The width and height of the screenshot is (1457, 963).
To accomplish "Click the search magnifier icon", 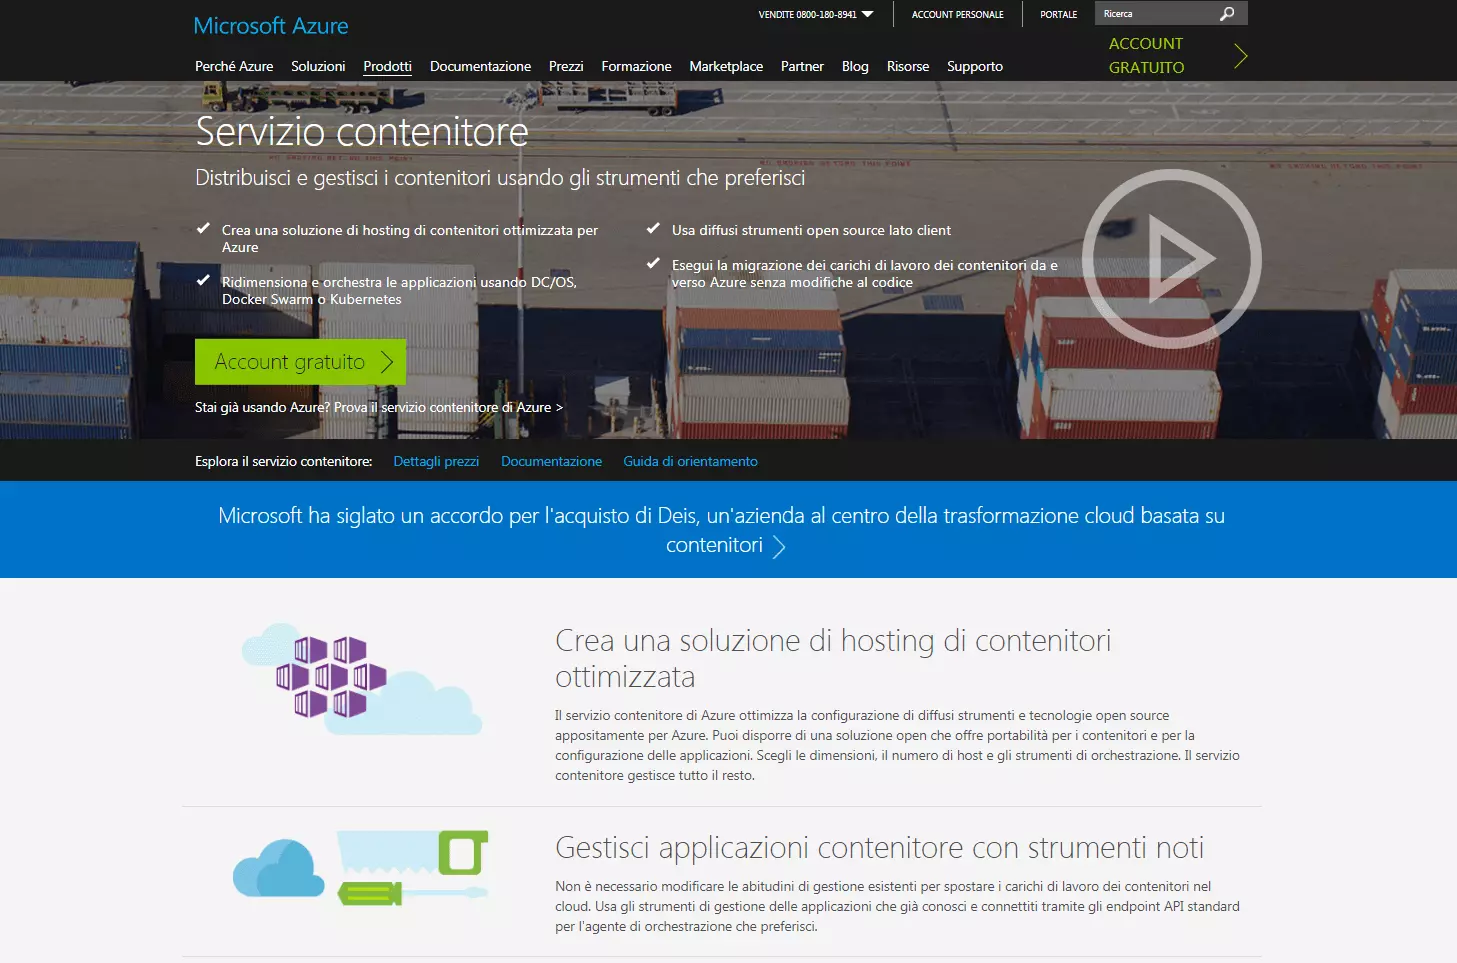I will tap(1227, 14).
